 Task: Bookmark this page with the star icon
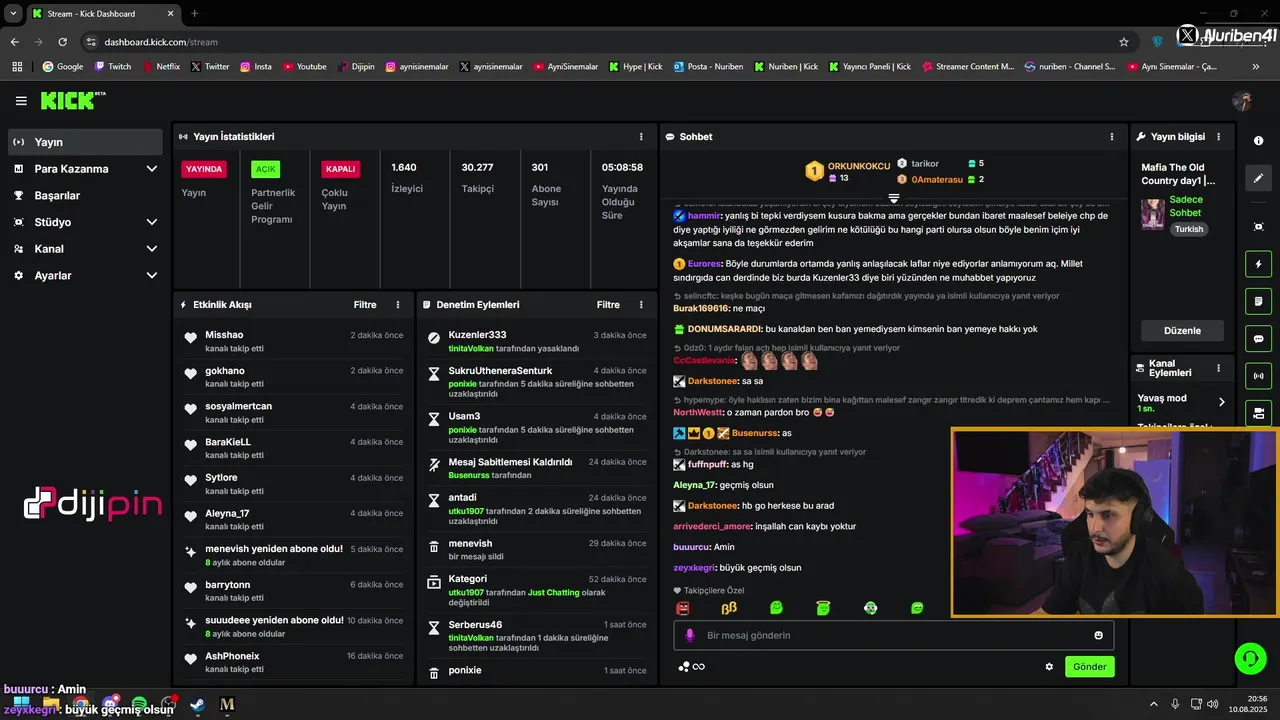coord(1124,42)
